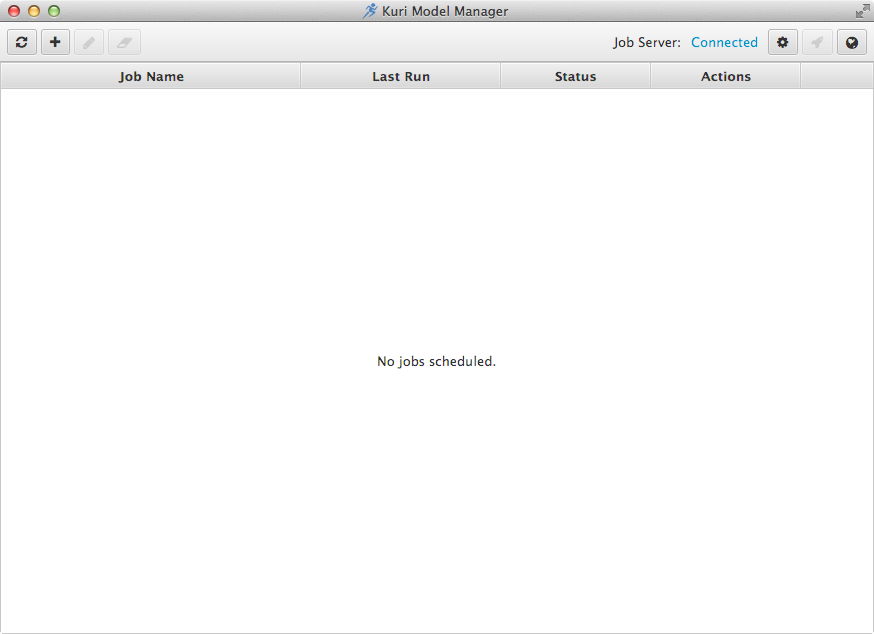Click the globe icon on the toolbar

click(x=851, y=42)
